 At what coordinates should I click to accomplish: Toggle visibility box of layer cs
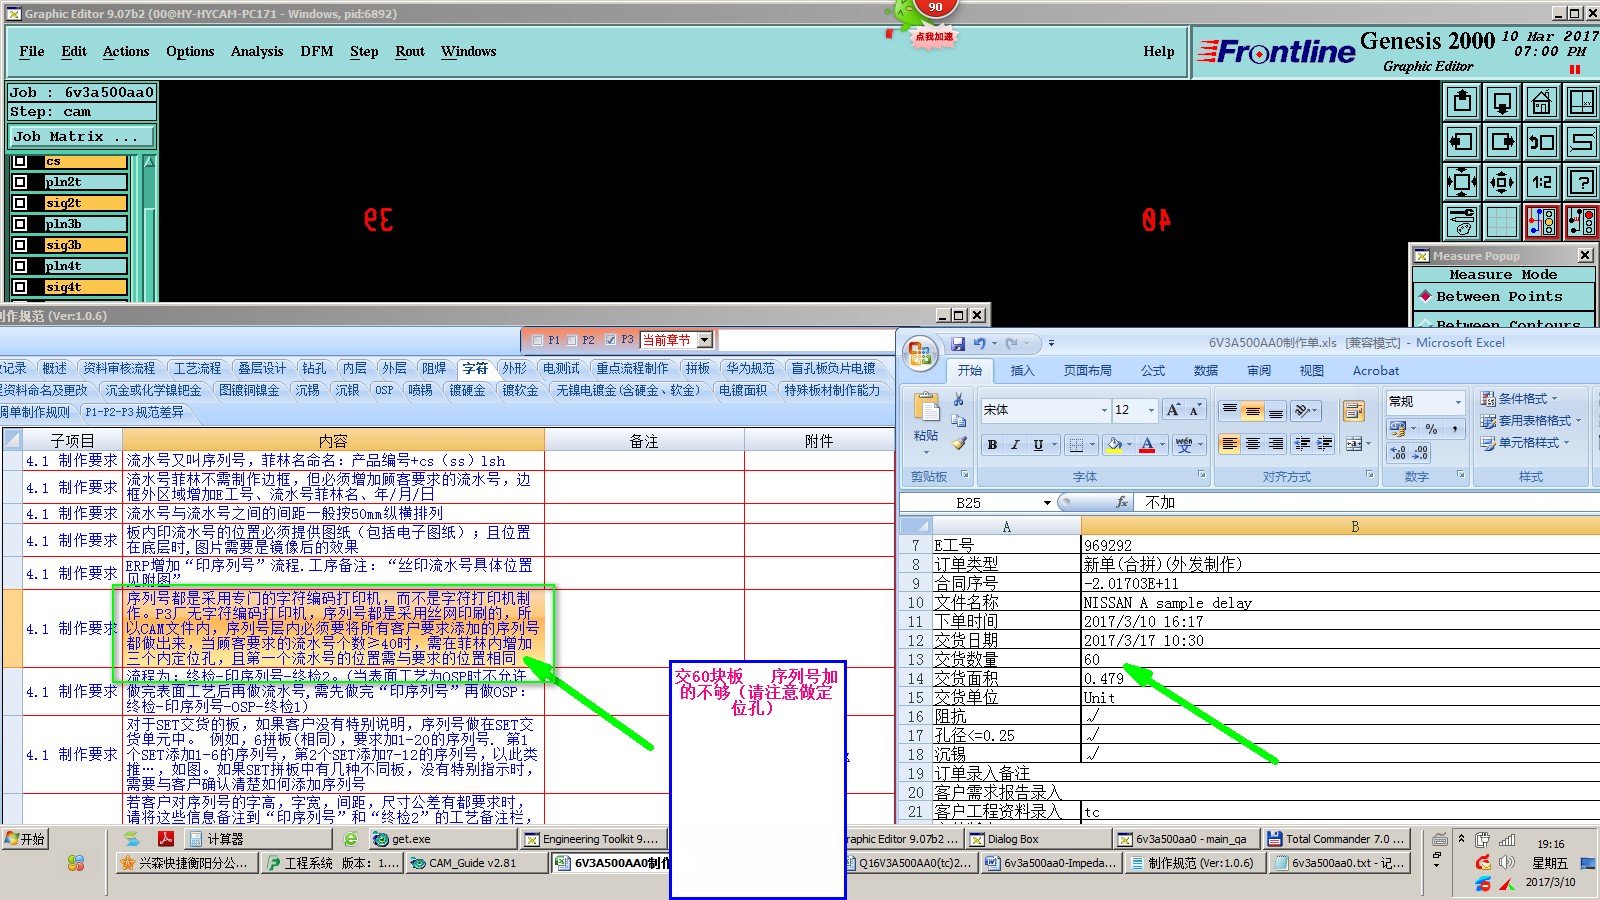pyautogui.click(x=20, y=161)
